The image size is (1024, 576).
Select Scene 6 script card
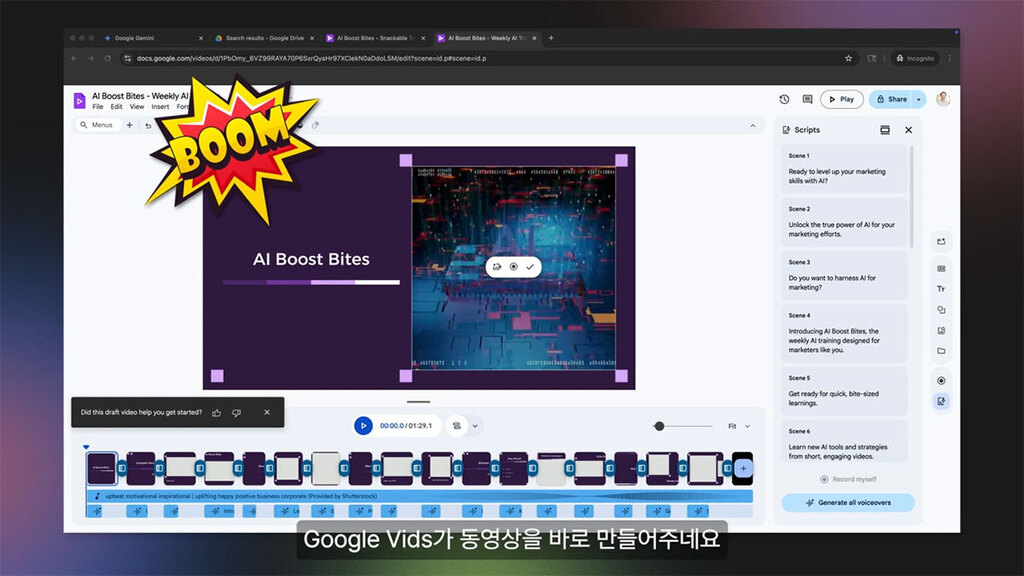(844, 441)
